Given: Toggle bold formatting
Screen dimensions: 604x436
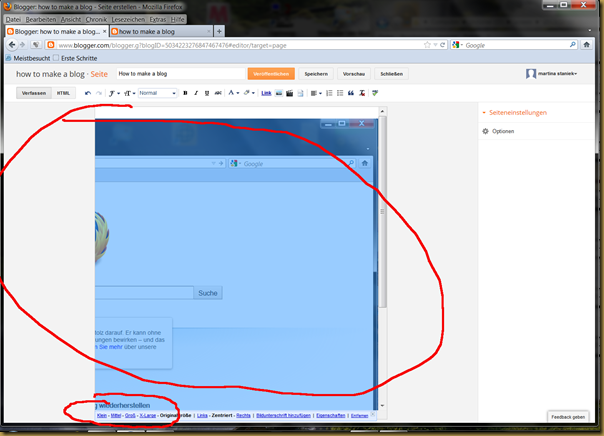Looking at the screenshot, I should pyautogui.click(x=185, y=93).
